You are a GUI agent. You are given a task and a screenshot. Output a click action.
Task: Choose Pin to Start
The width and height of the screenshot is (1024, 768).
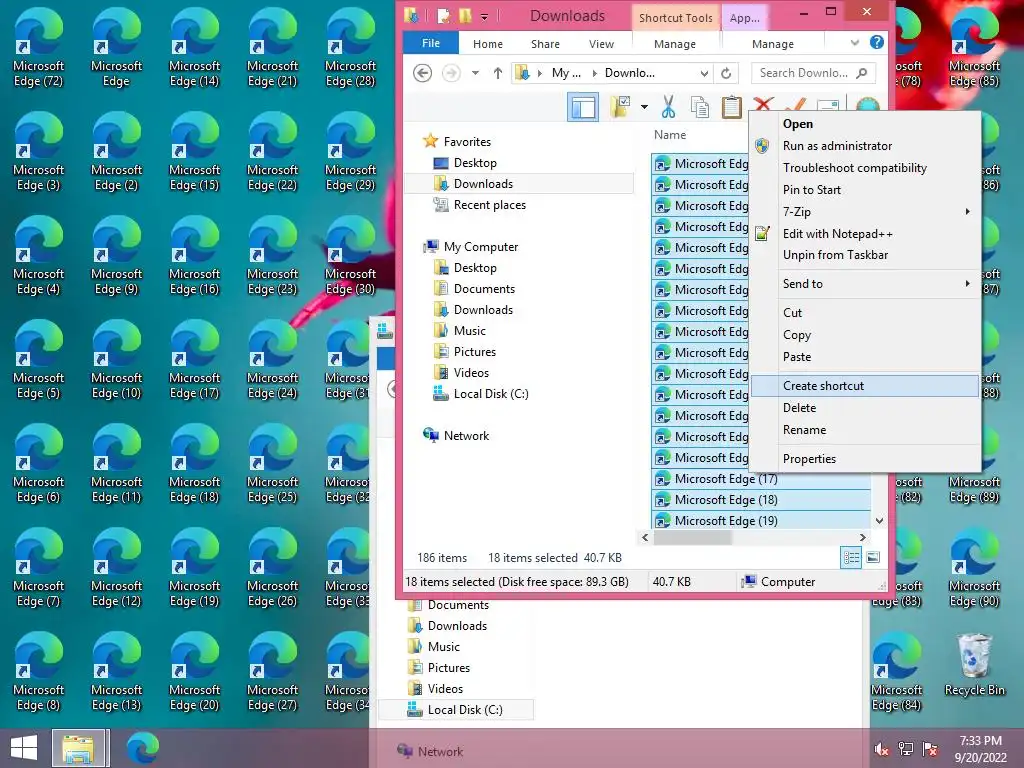coord(865,189)
